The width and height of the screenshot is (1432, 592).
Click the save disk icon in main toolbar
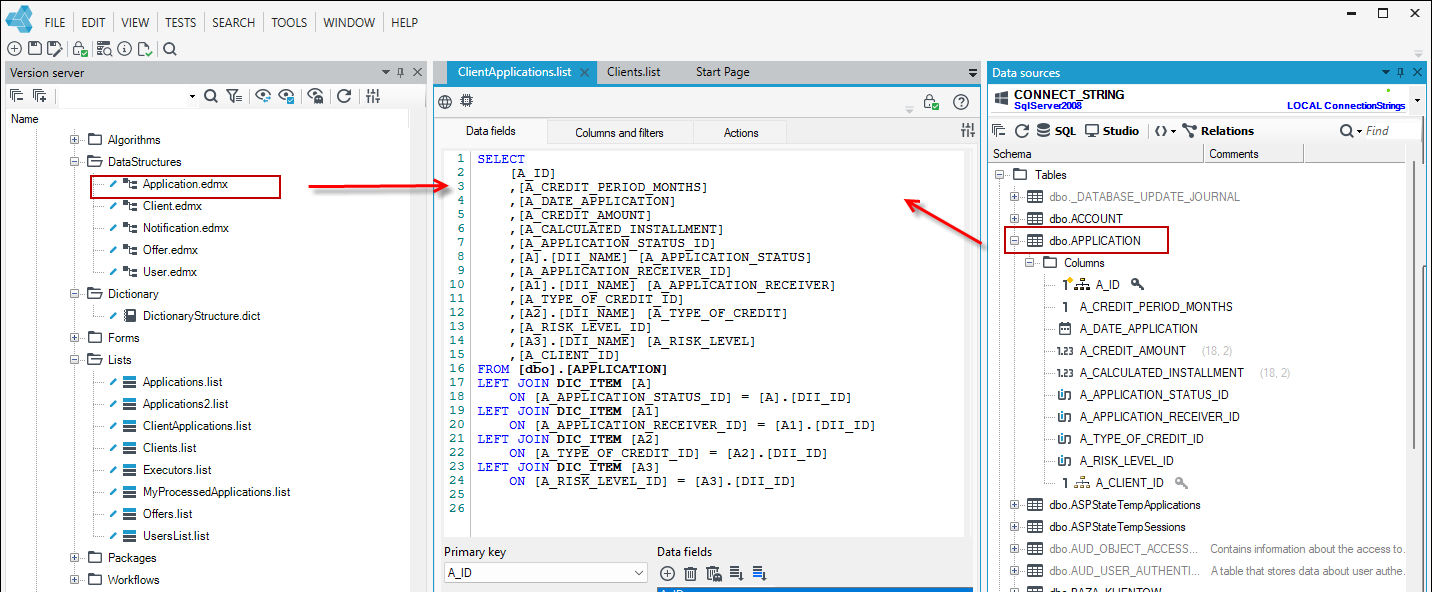click(x=34, y=48)
